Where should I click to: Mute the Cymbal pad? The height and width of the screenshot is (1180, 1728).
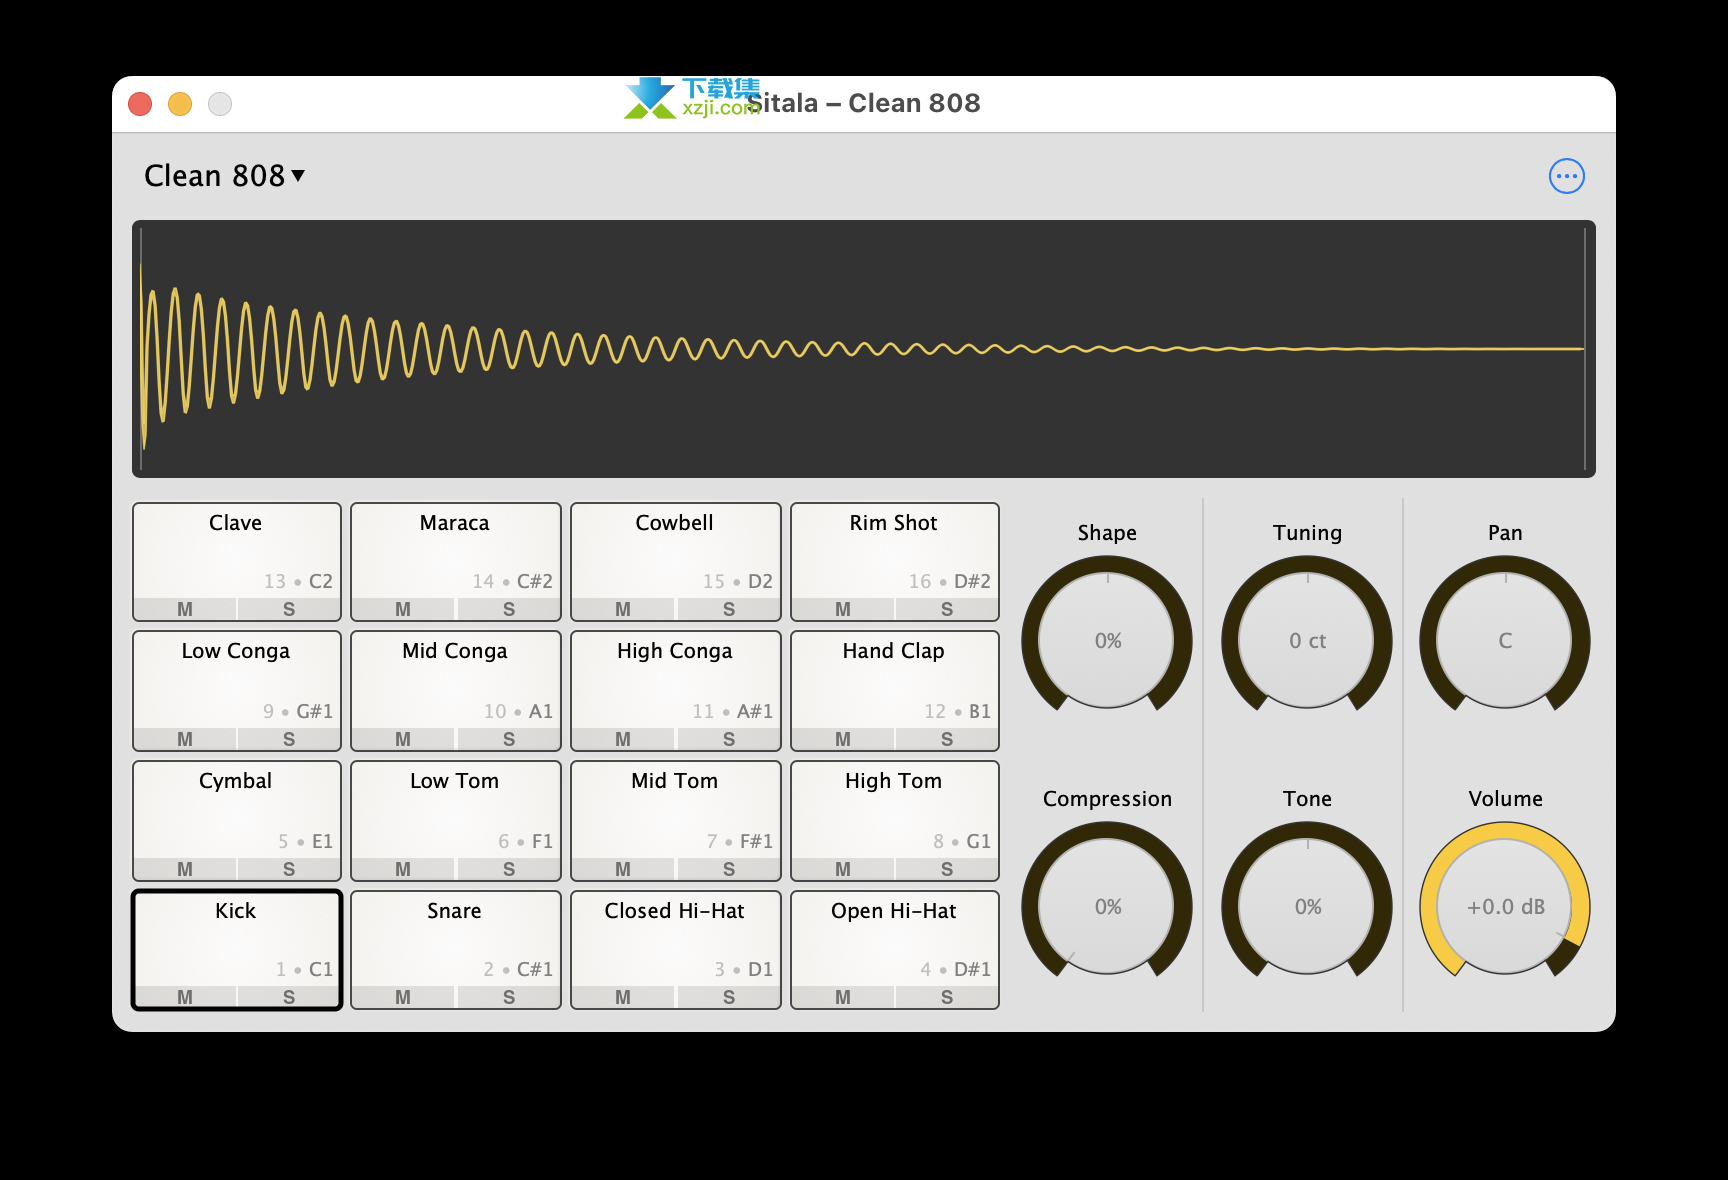(x=185, y=869)
